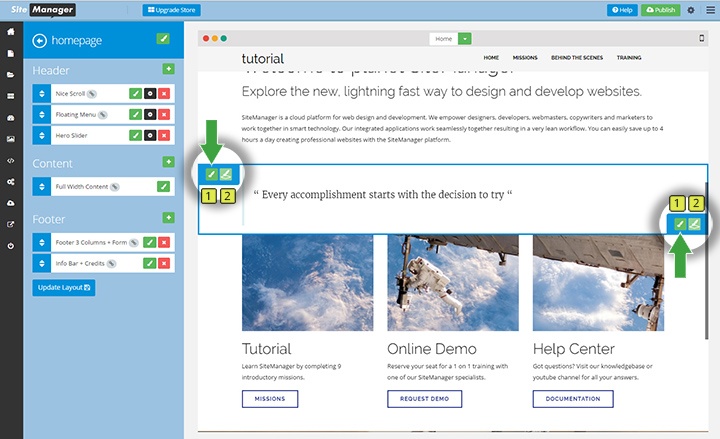Add a component to the Content section
This screenshot has height=439, width=720.
(x=169, y=162)
